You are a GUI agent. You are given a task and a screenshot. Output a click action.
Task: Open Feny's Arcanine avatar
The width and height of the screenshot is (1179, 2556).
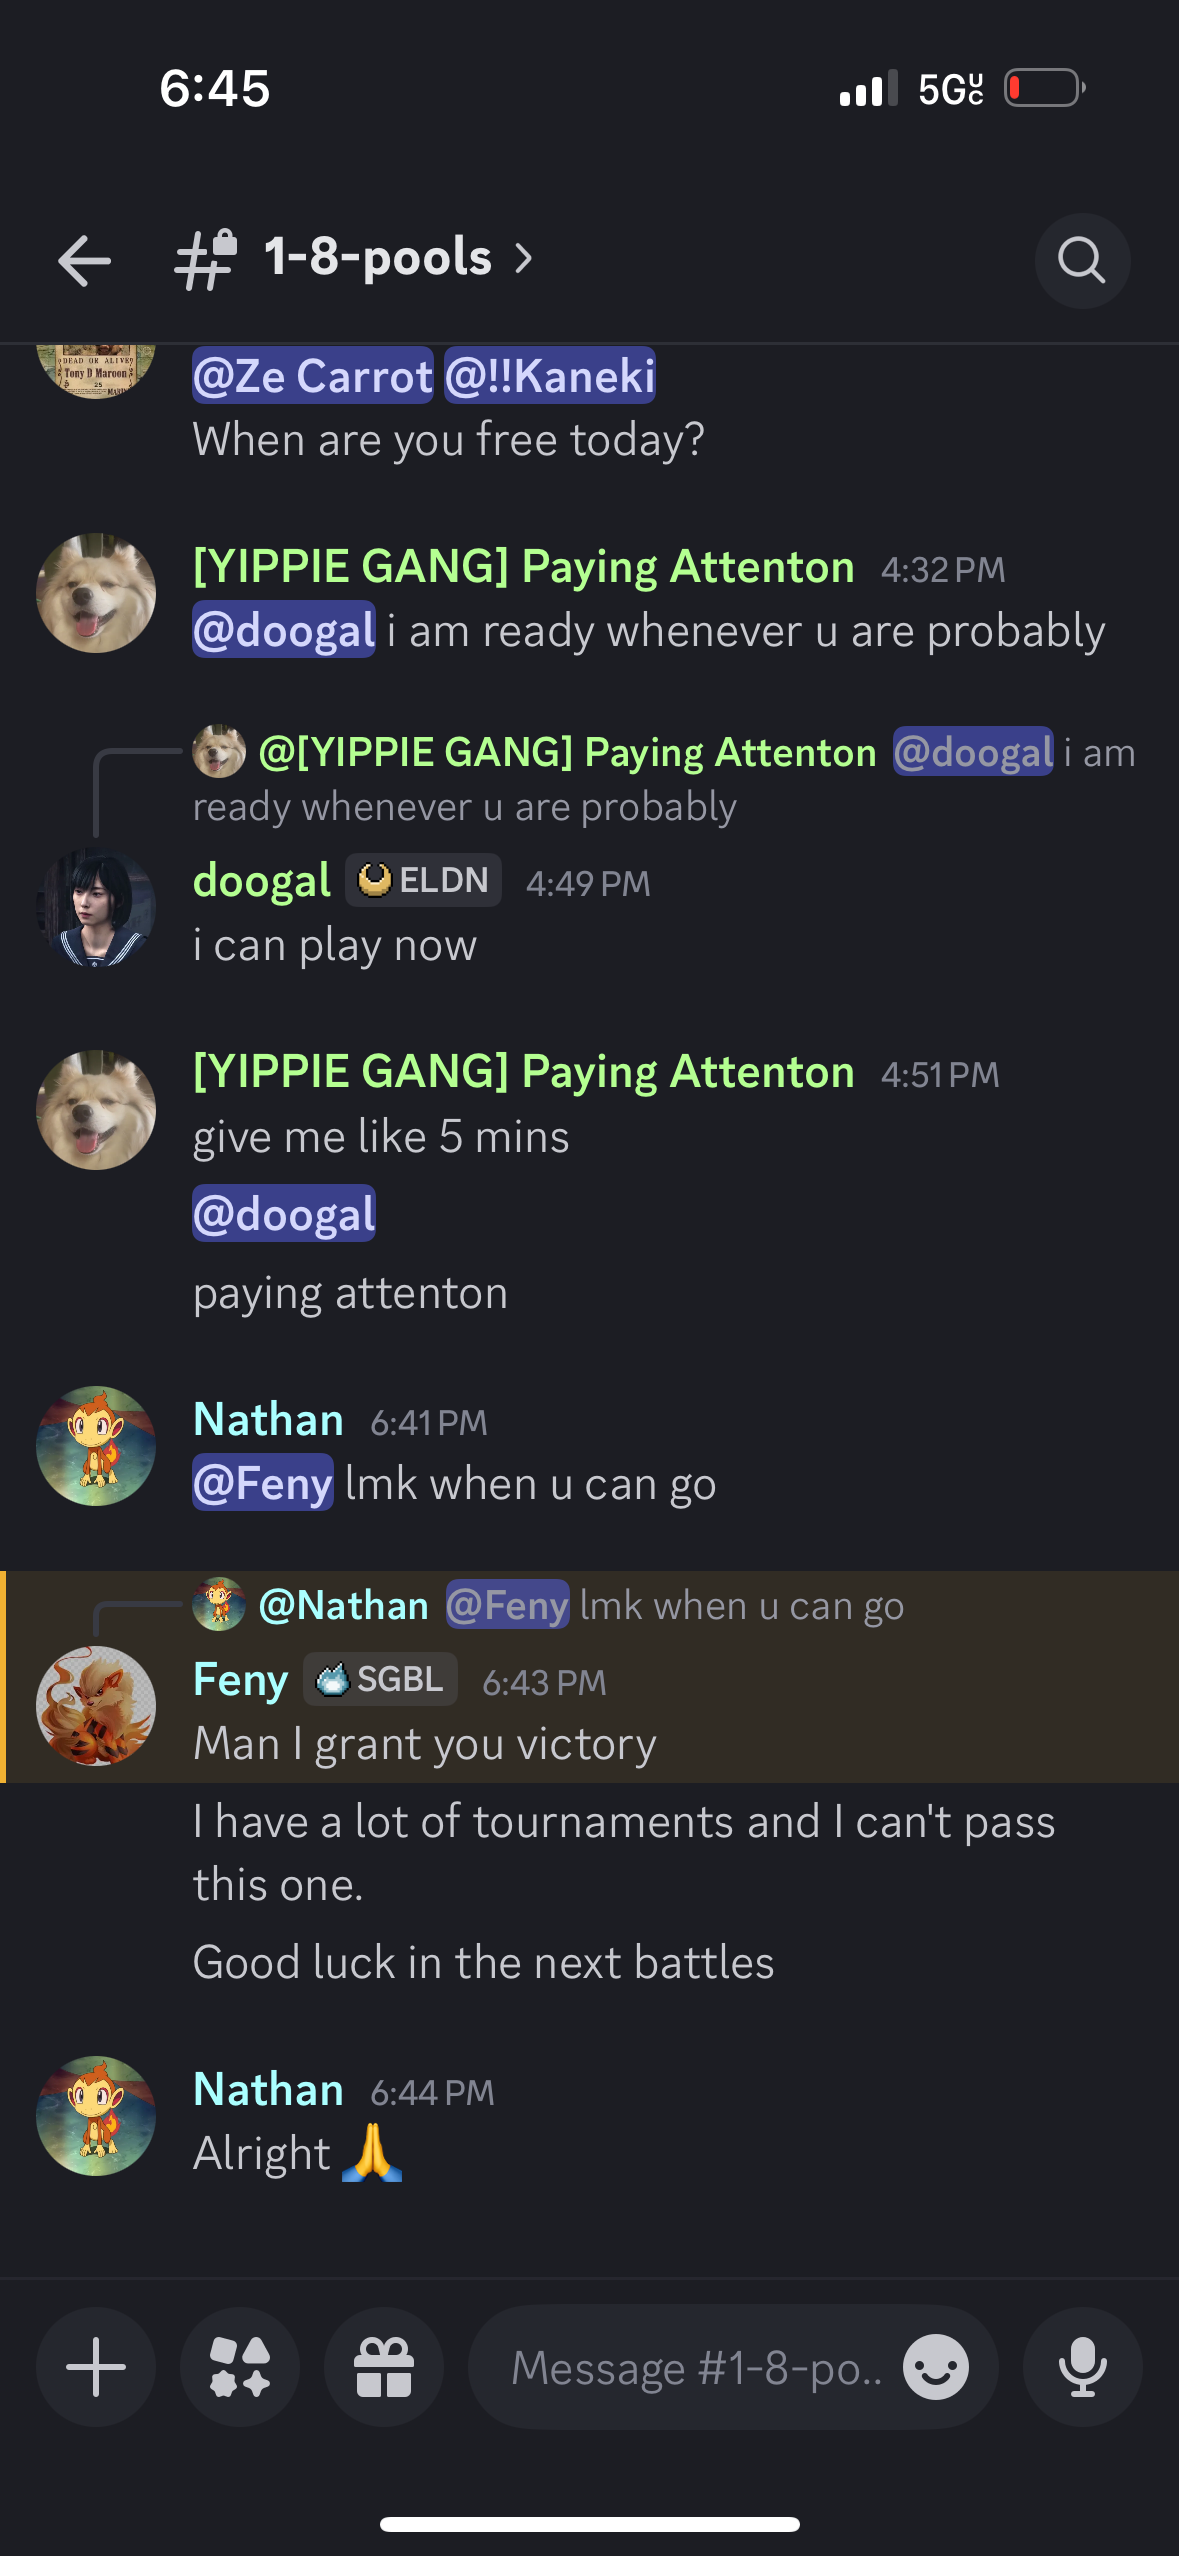point(96,1706)
